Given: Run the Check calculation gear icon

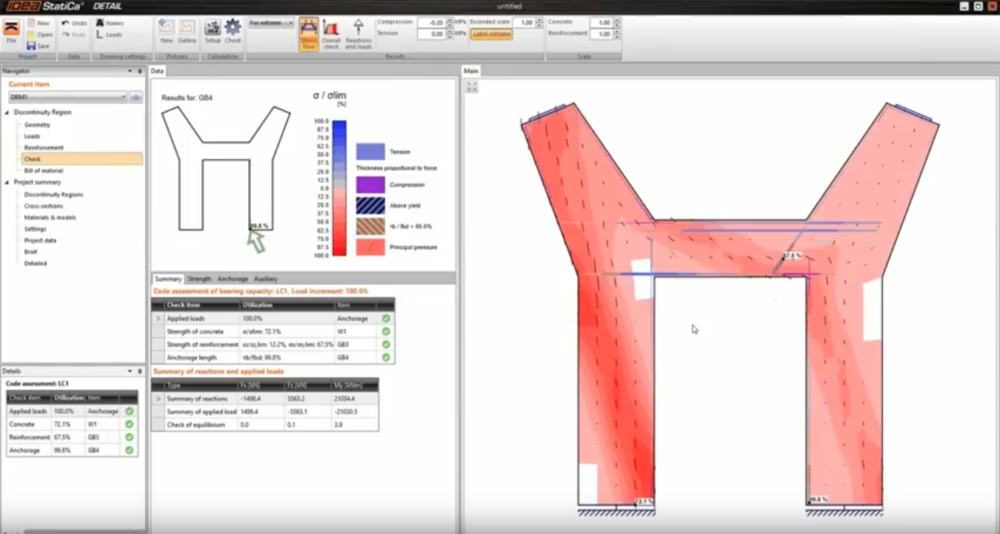Looking at the screenshot, I should 232,32.
